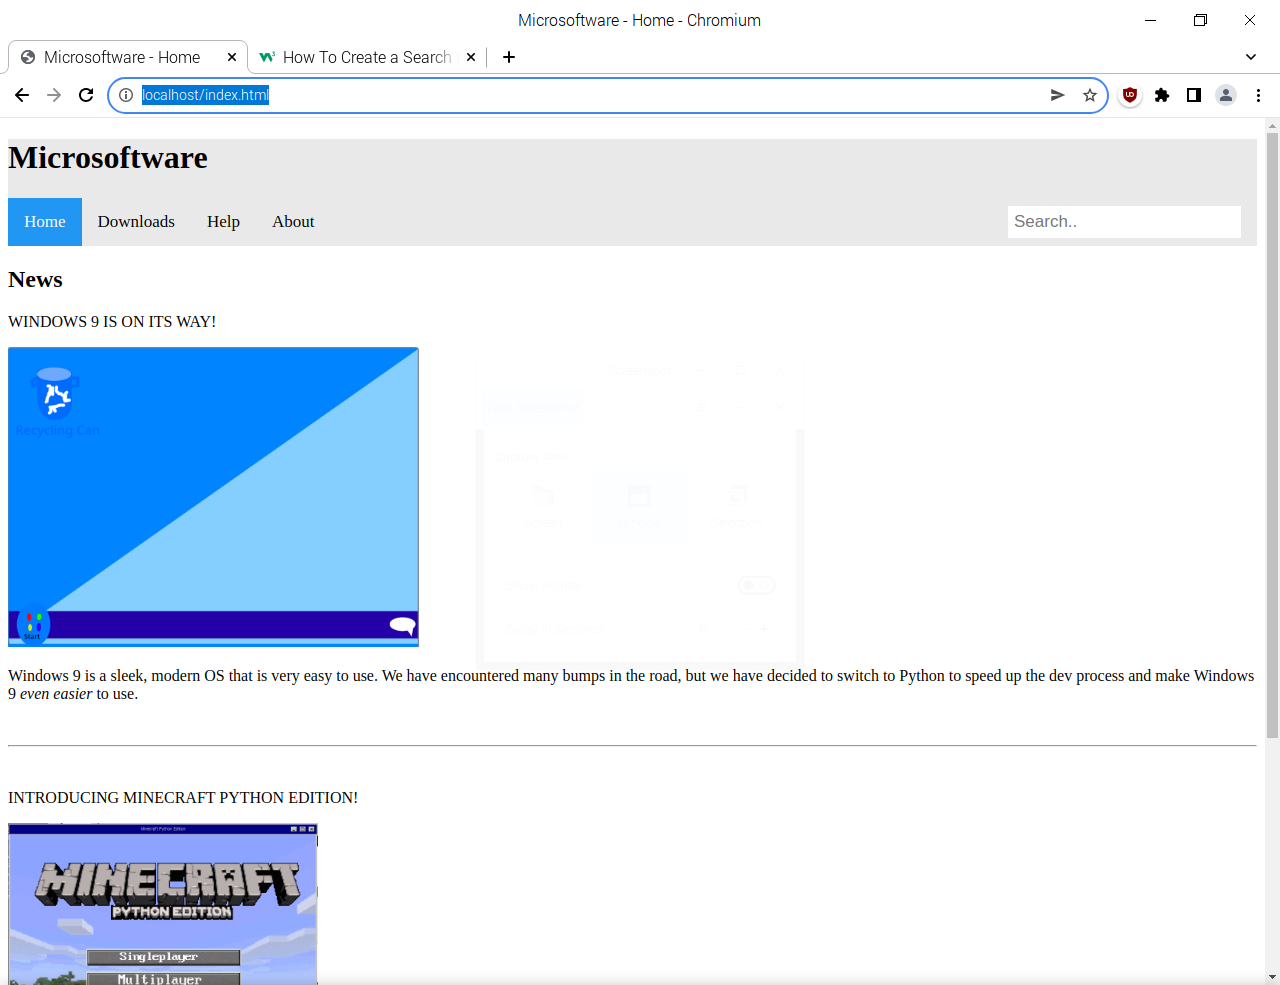Go back using the browser back arrow
This screenshot has height=985, width=1280.
22,95
